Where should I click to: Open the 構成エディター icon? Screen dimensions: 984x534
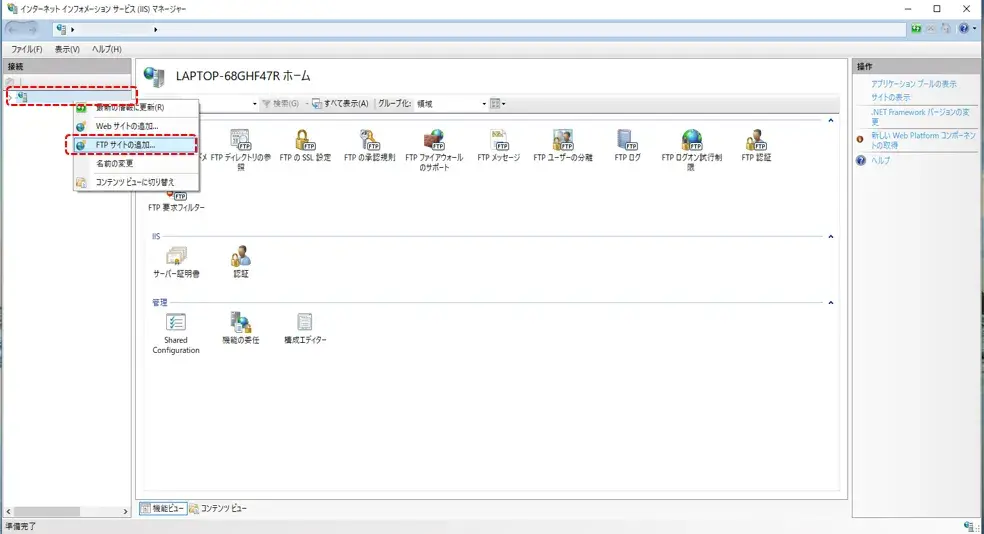tap(305, 323)
